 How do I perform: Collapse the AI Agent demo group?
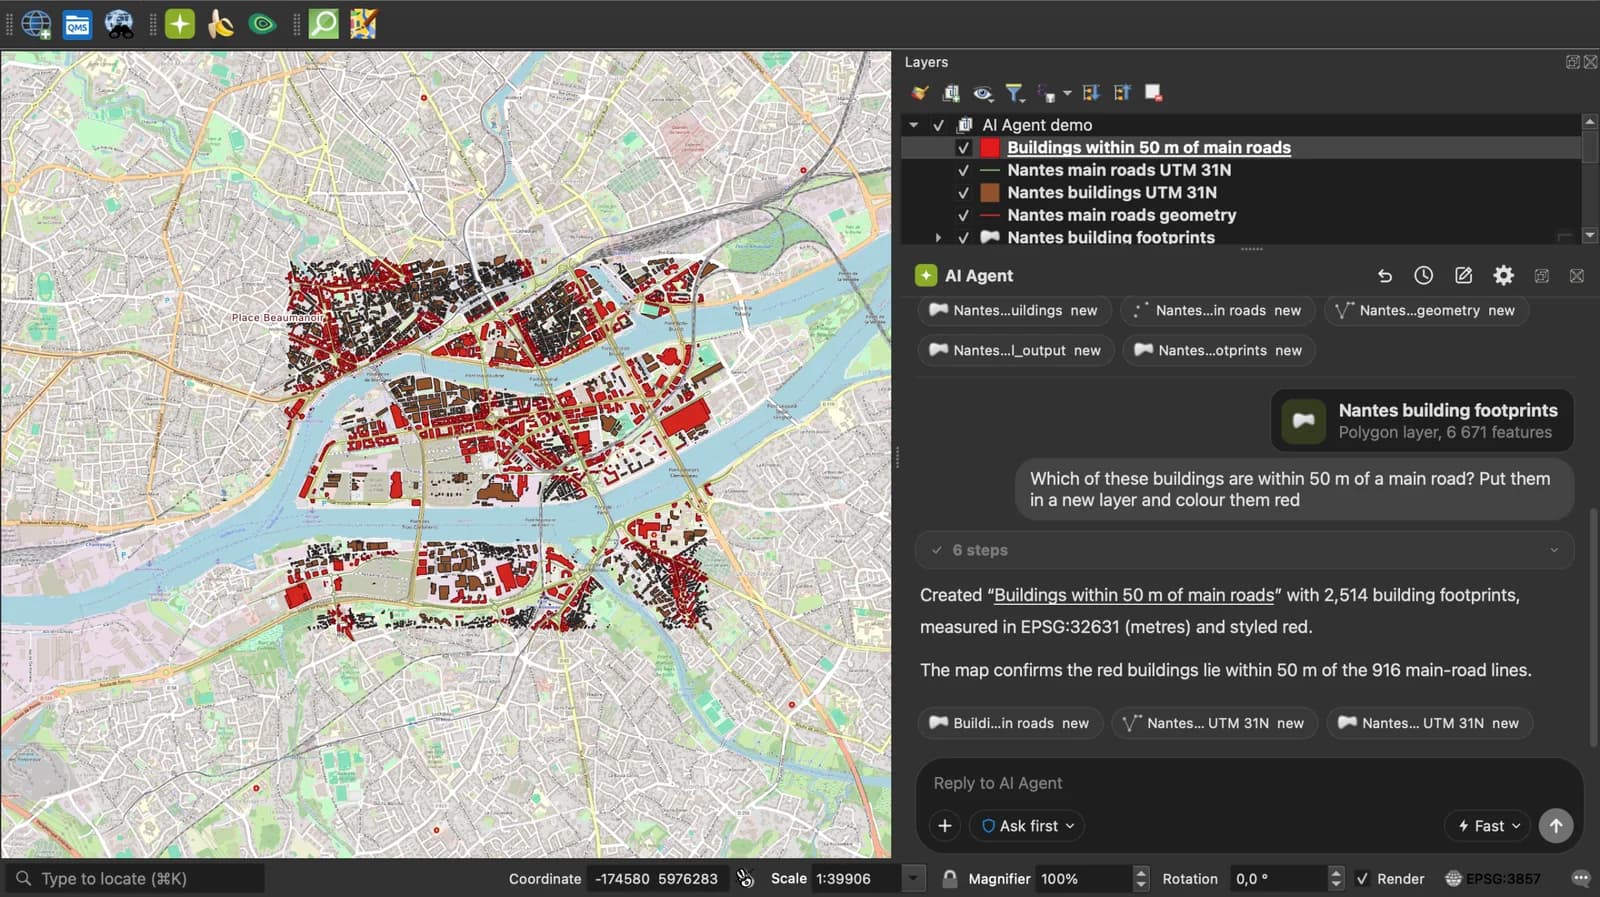[914, 125]
